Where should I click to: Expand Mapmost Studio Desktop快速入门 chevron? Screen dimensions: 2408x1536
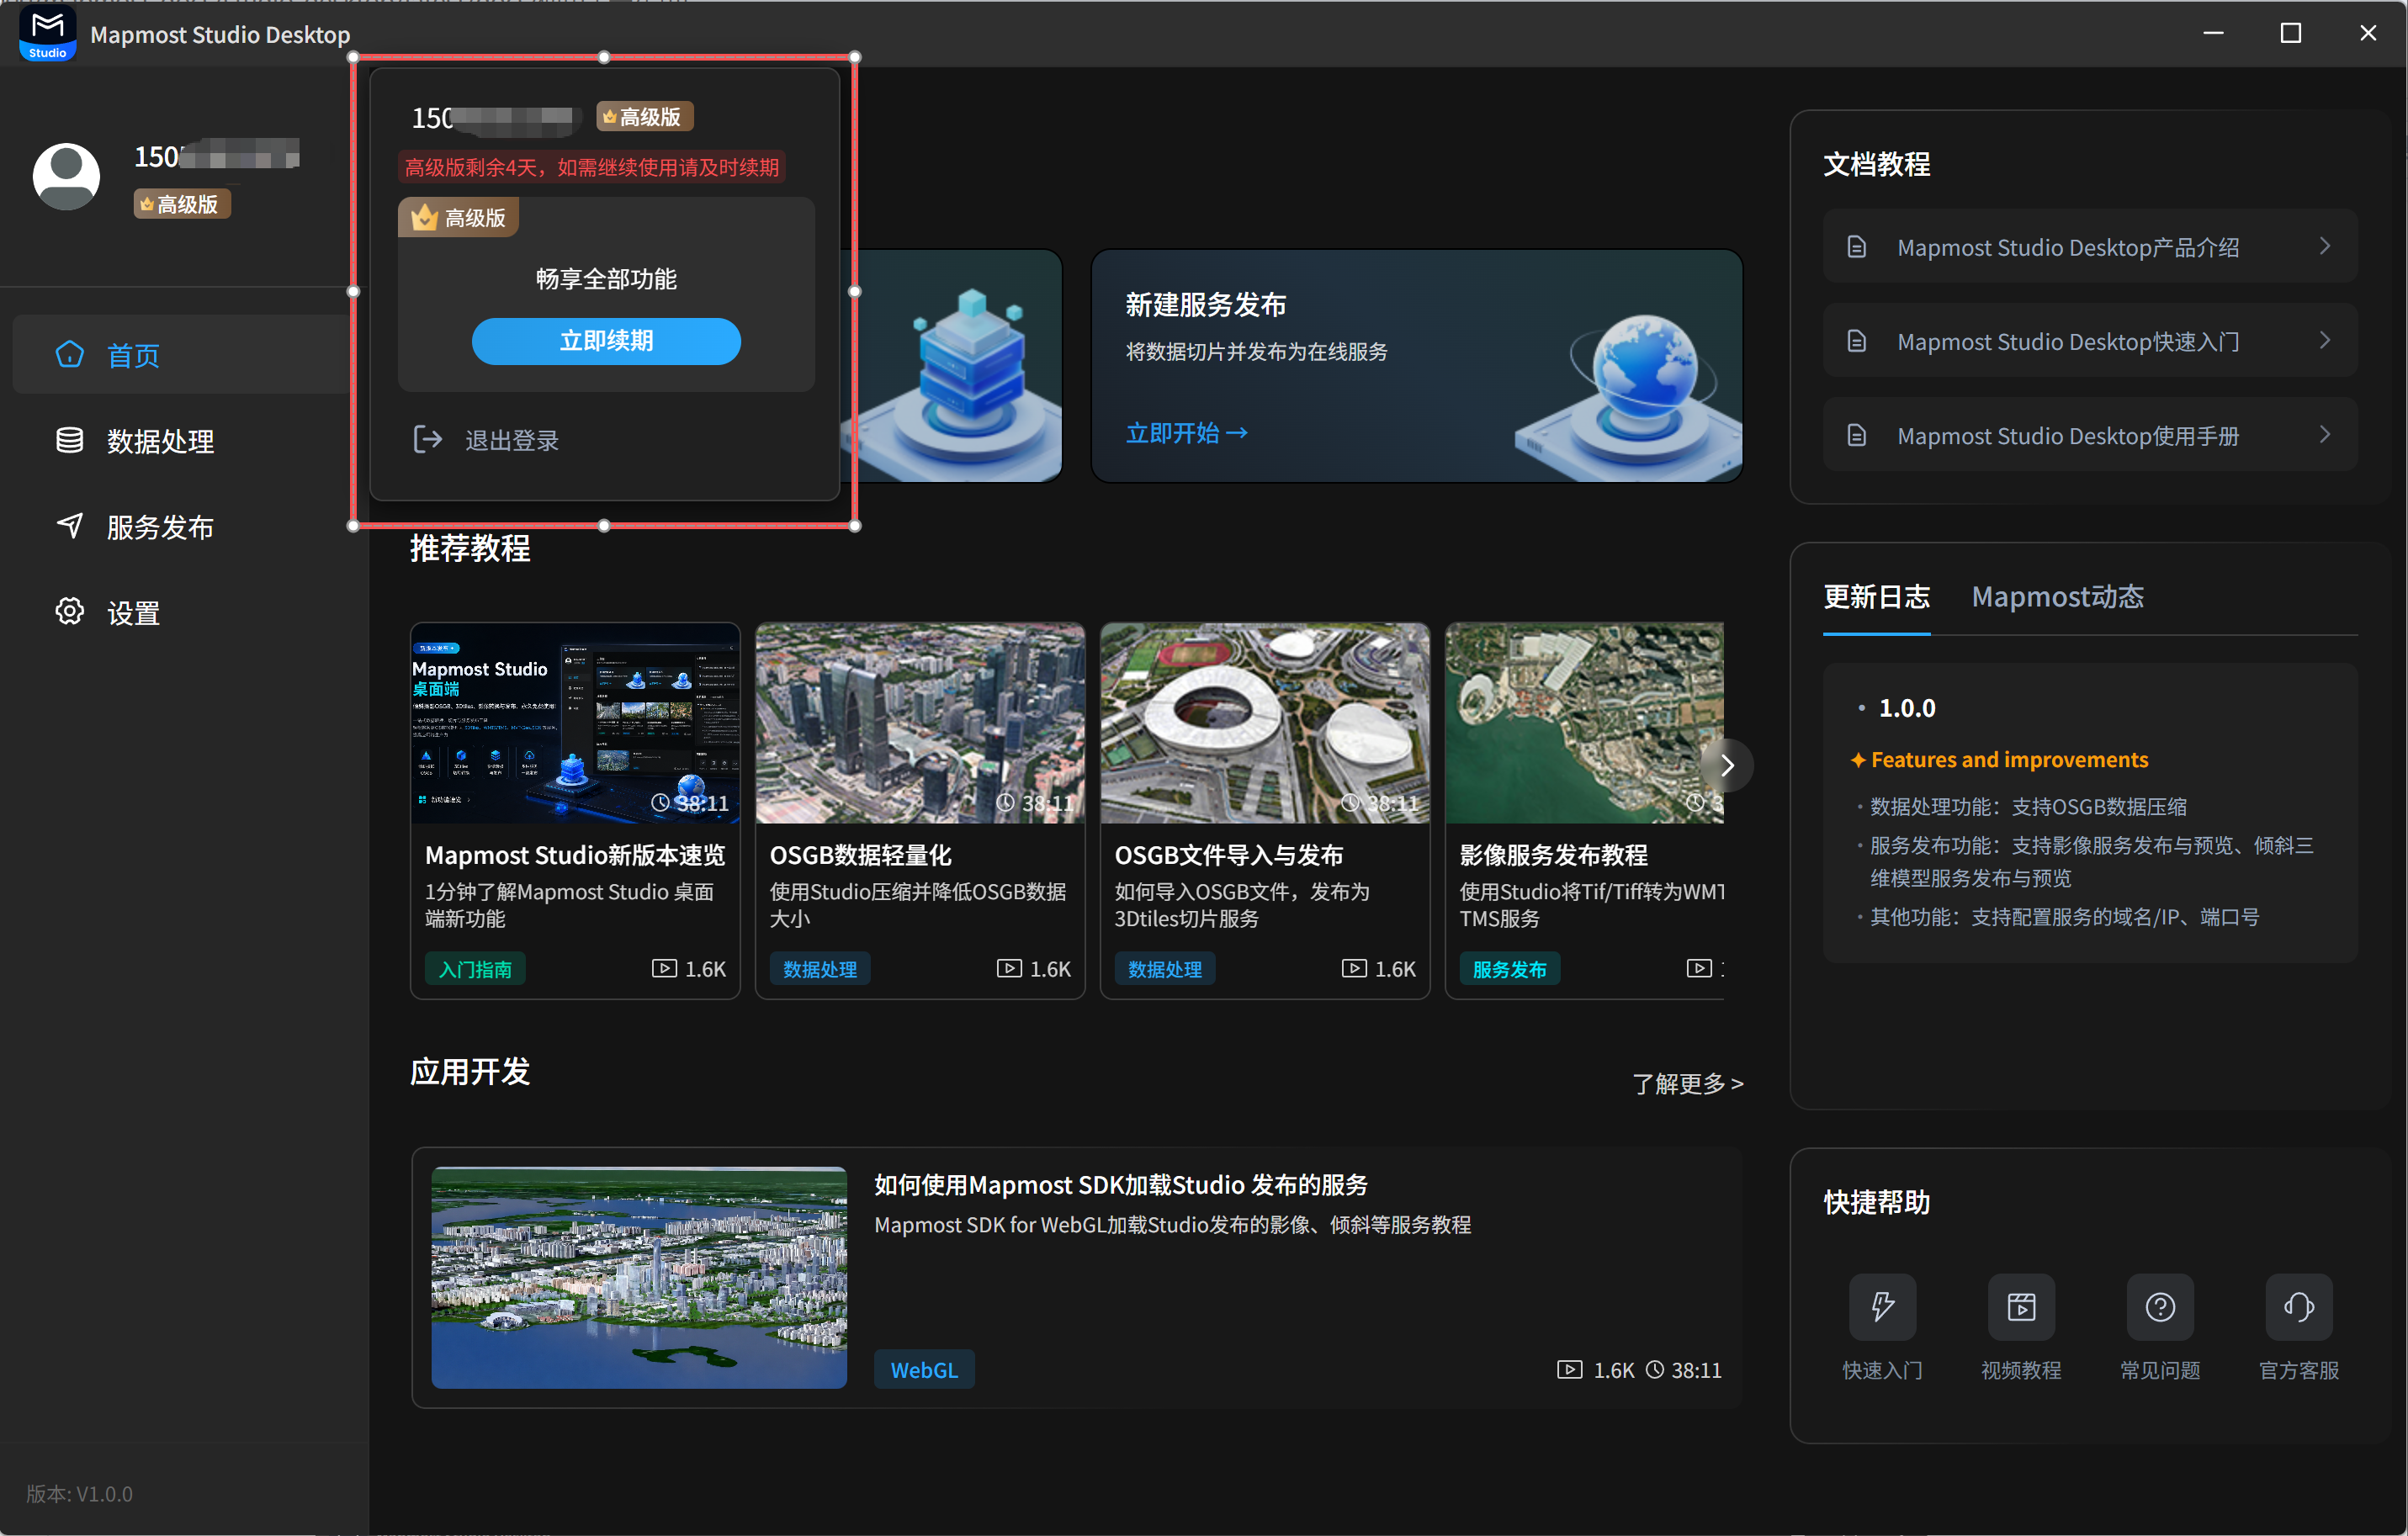pyautogui.click(x=2325, y=340)
